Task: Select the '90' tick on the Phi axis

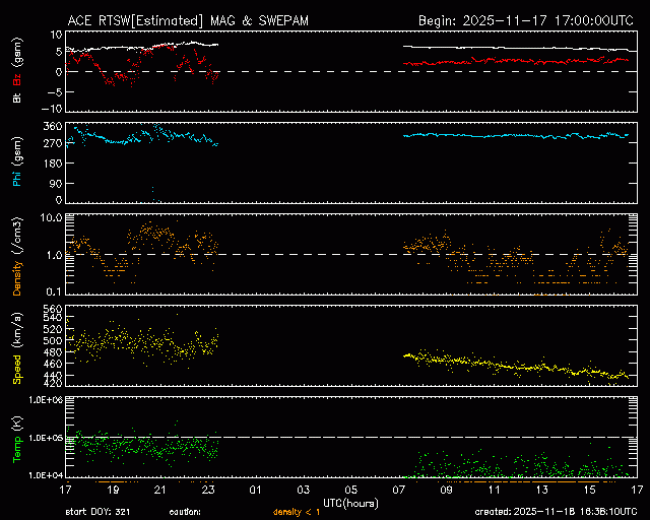Action: click(56, 183)
